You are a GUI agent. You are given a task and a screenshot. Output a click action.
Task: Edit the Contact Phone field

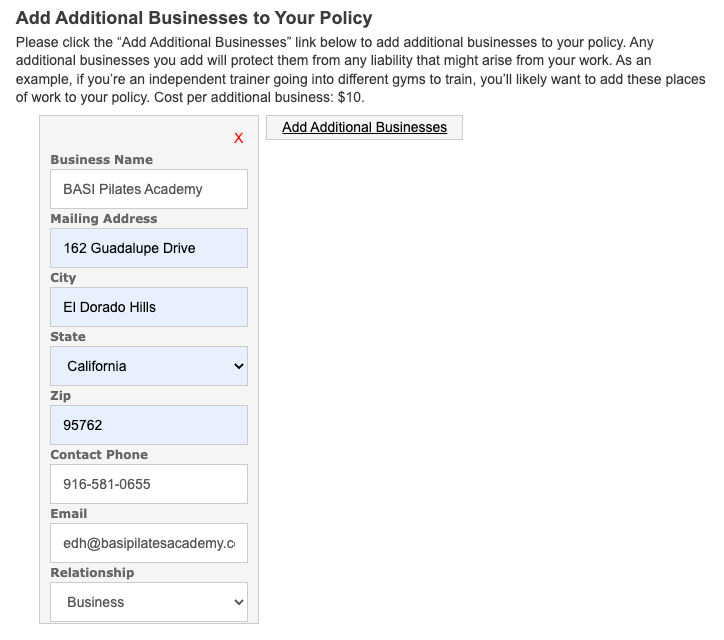coord(149,484)
